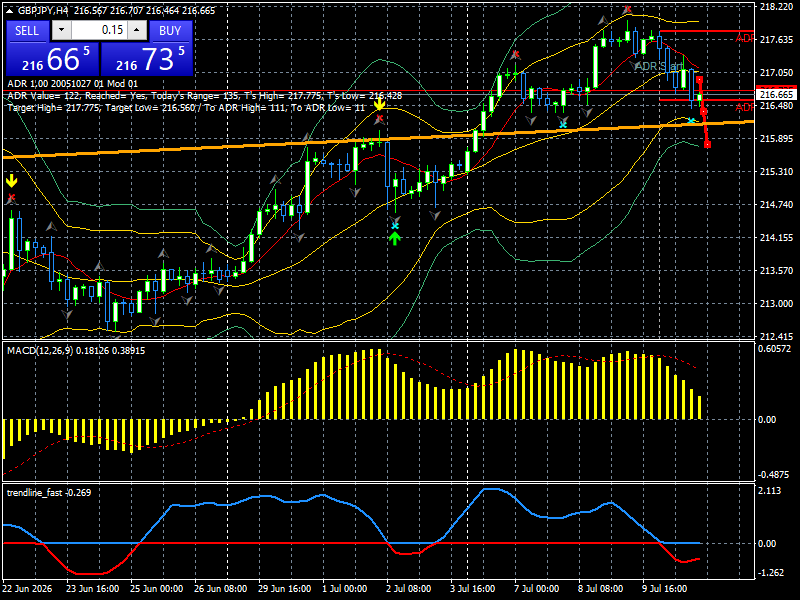Click the MACD scale value -0.4875
Viewport: 800px width, 600px height.
[x=774, y=475]
